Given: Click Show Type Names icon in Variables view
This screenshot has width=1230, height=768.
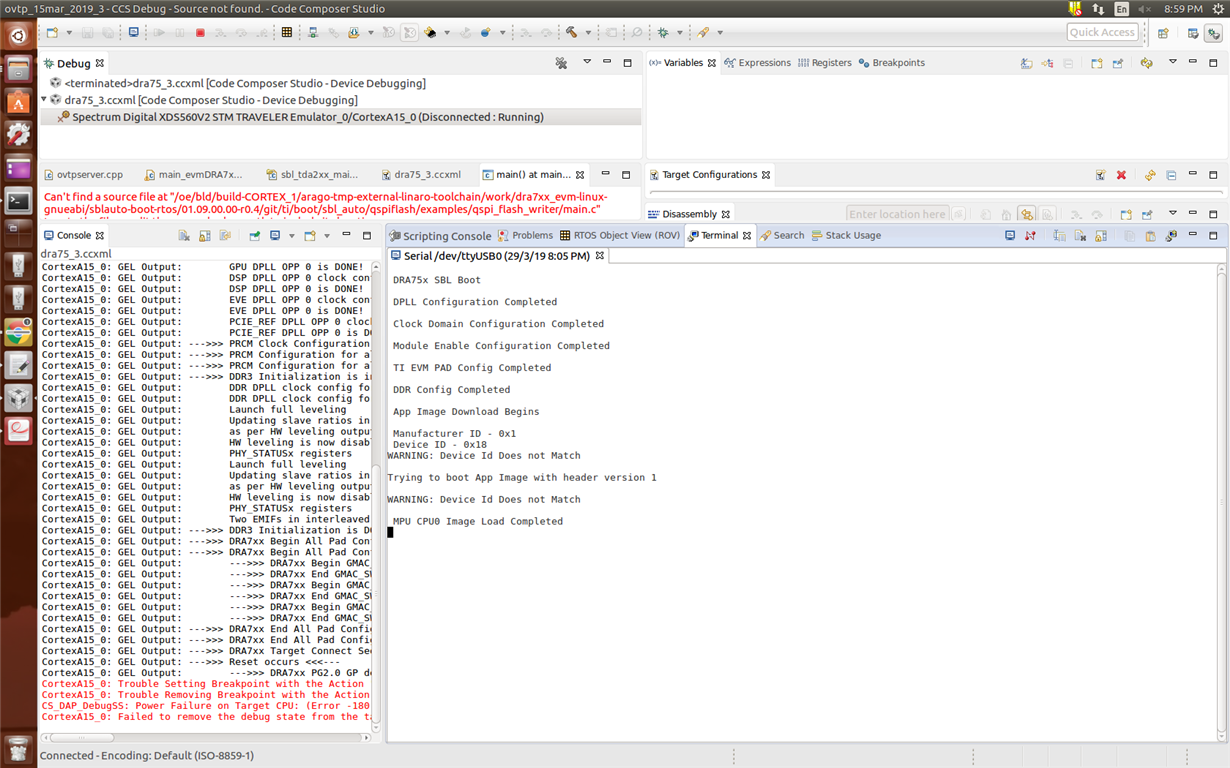Looking at the screenshot, I should click(1026, 63).
